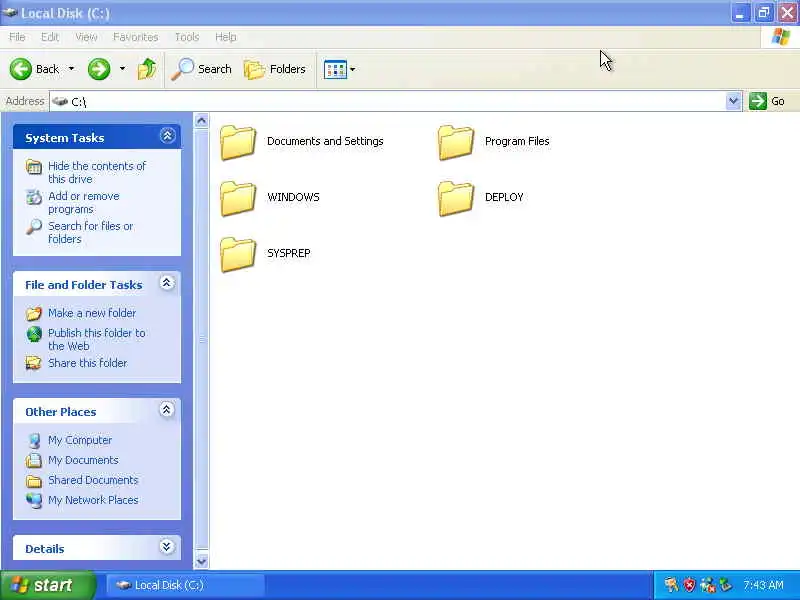
Task: Click the green Forward arrow button
Action: 98,69
